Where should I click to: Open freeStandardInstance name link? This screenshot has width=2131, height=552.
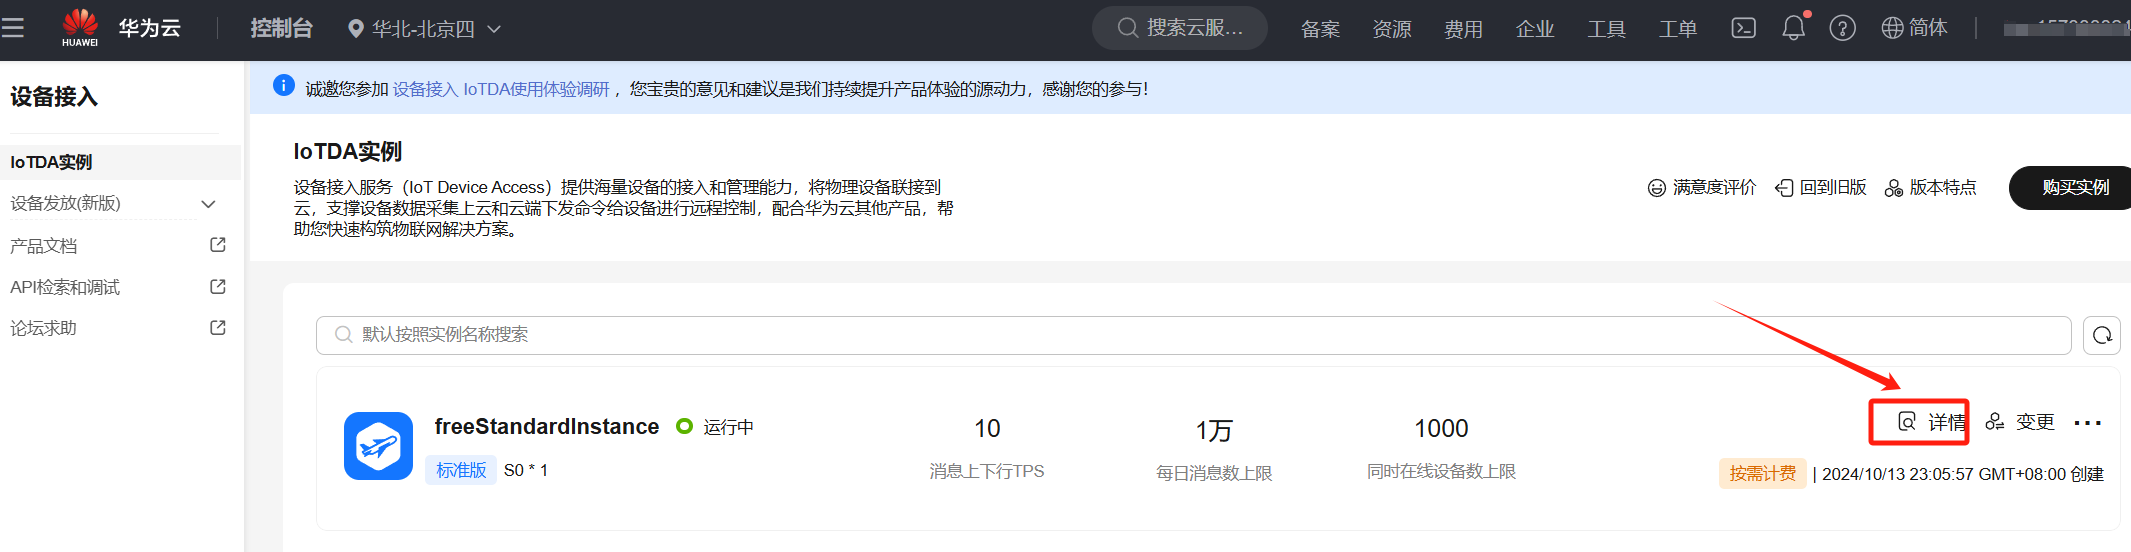[x=547, y=427]
